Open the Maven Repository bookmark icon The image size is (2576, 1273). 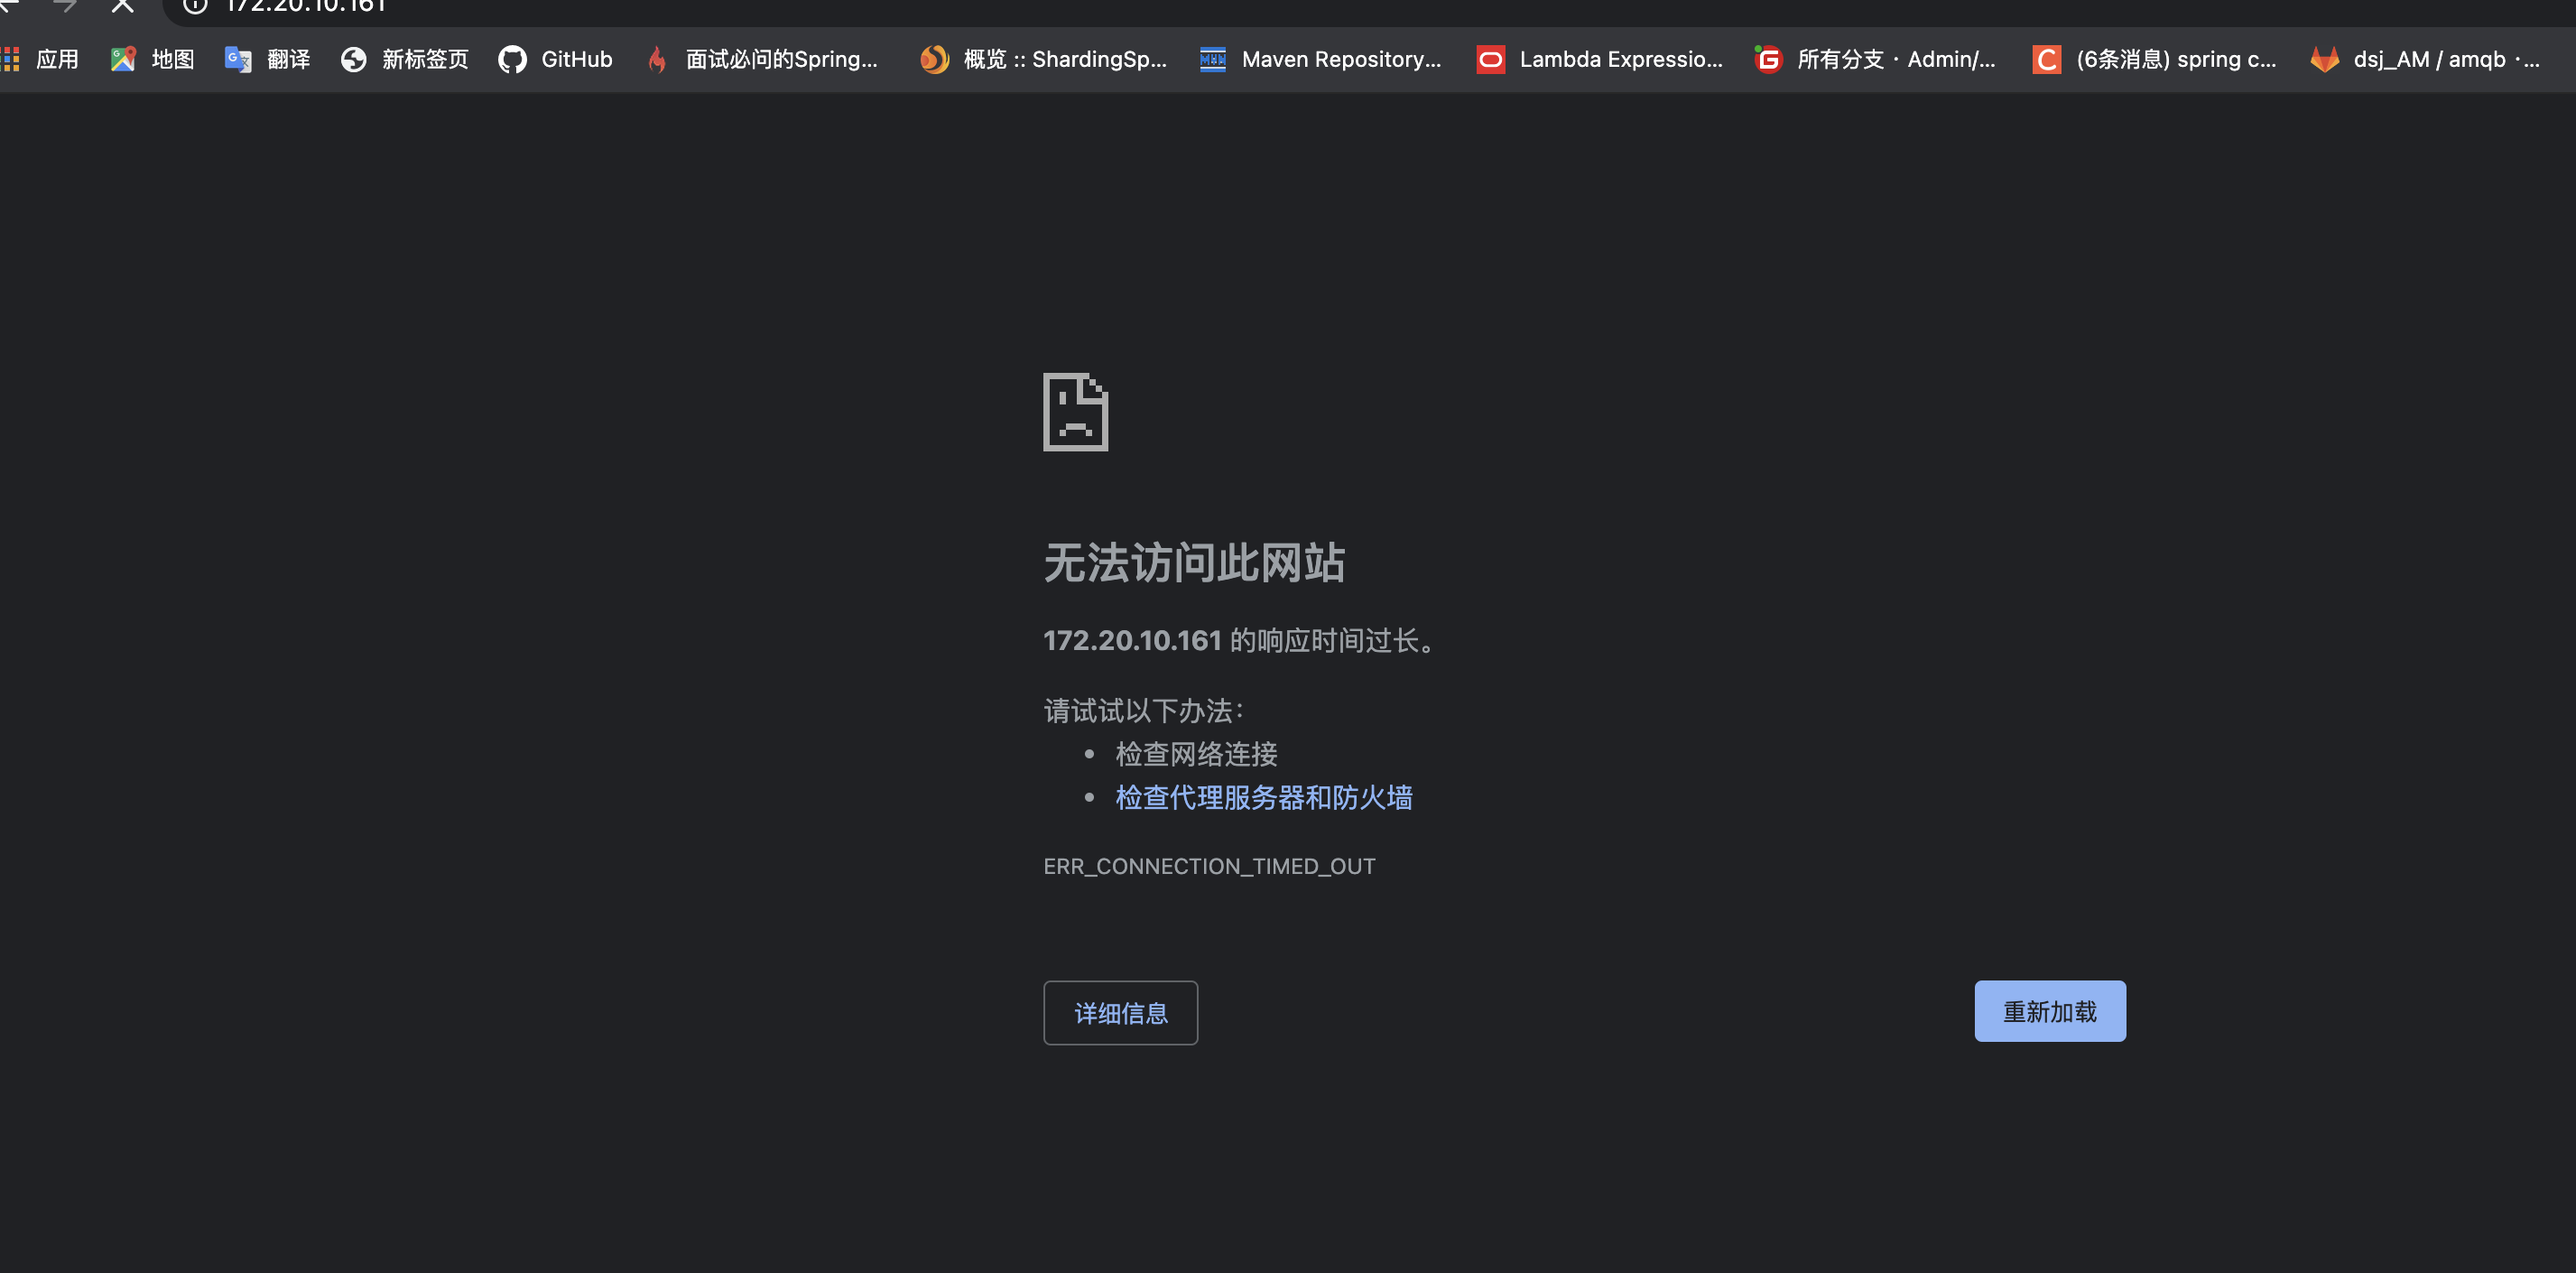coord(1213,60)
